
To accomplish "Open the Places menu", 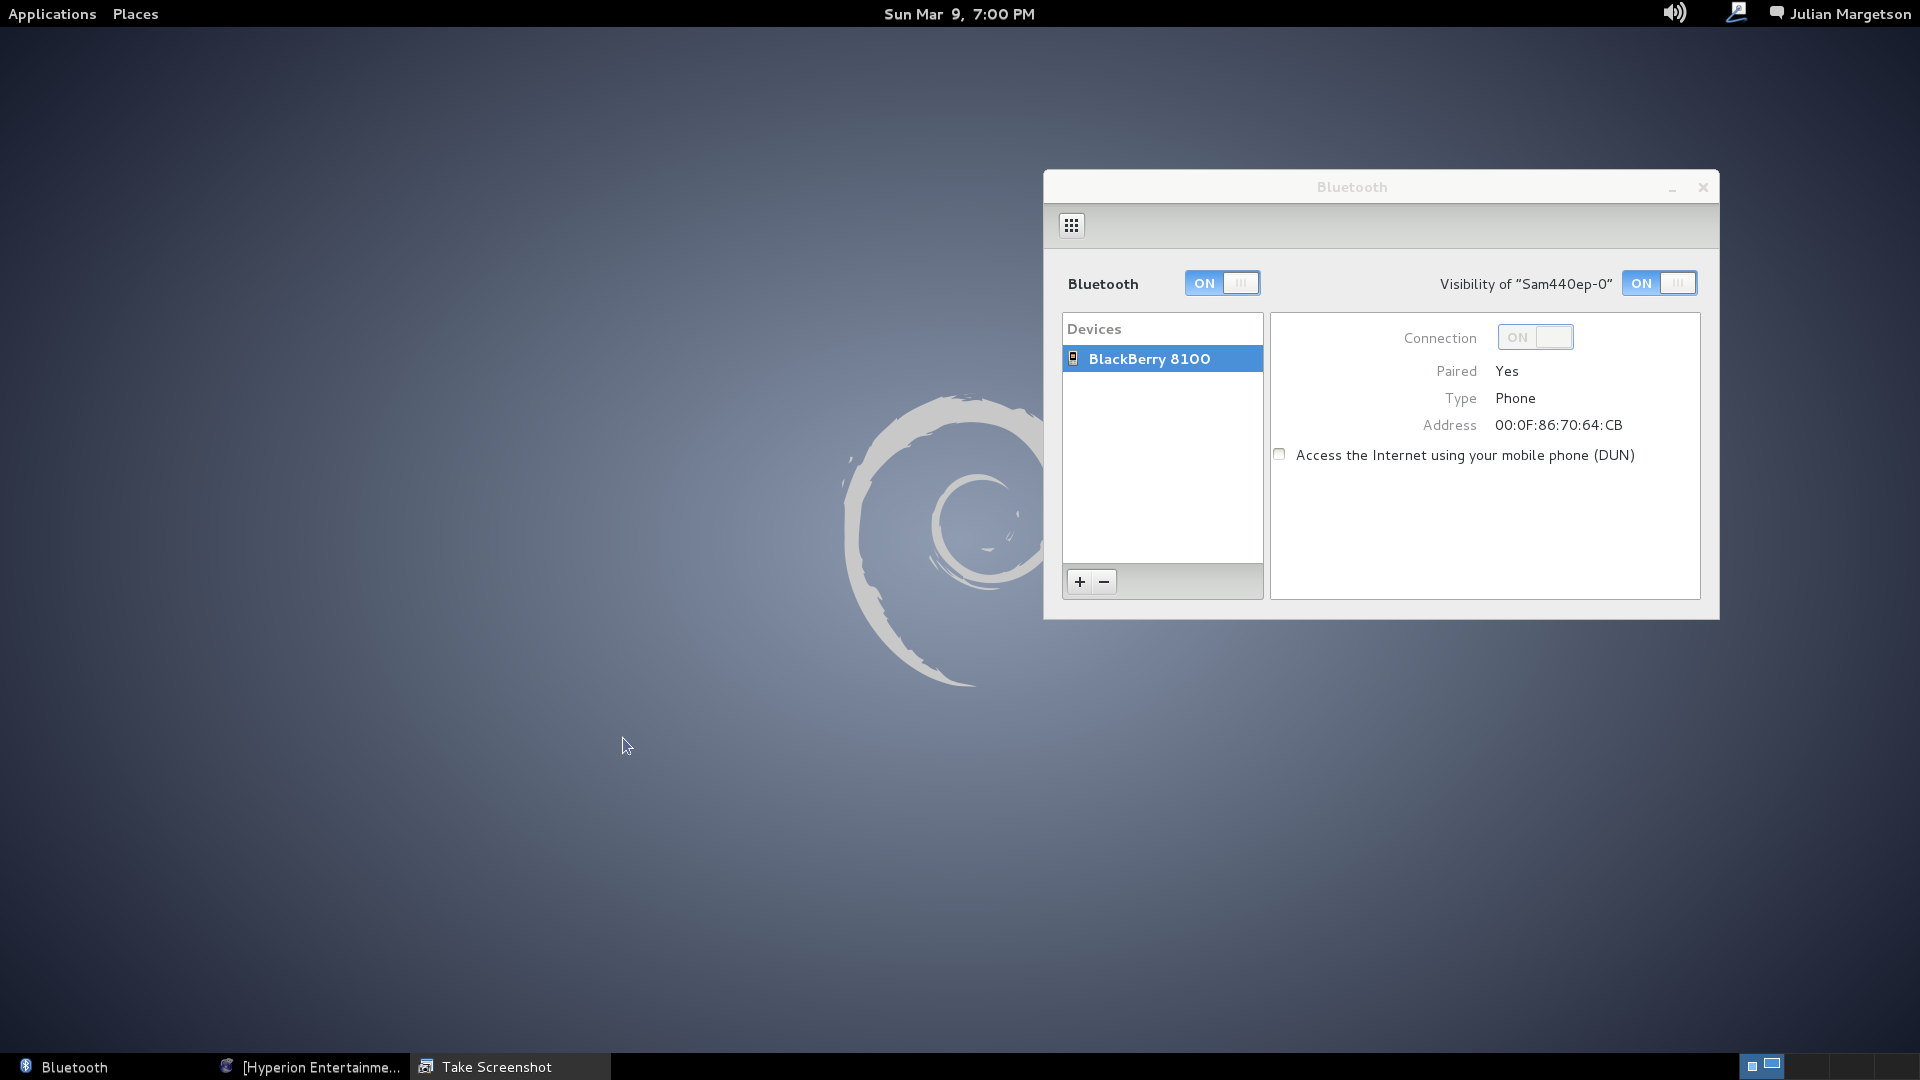I will click(135, 14).
